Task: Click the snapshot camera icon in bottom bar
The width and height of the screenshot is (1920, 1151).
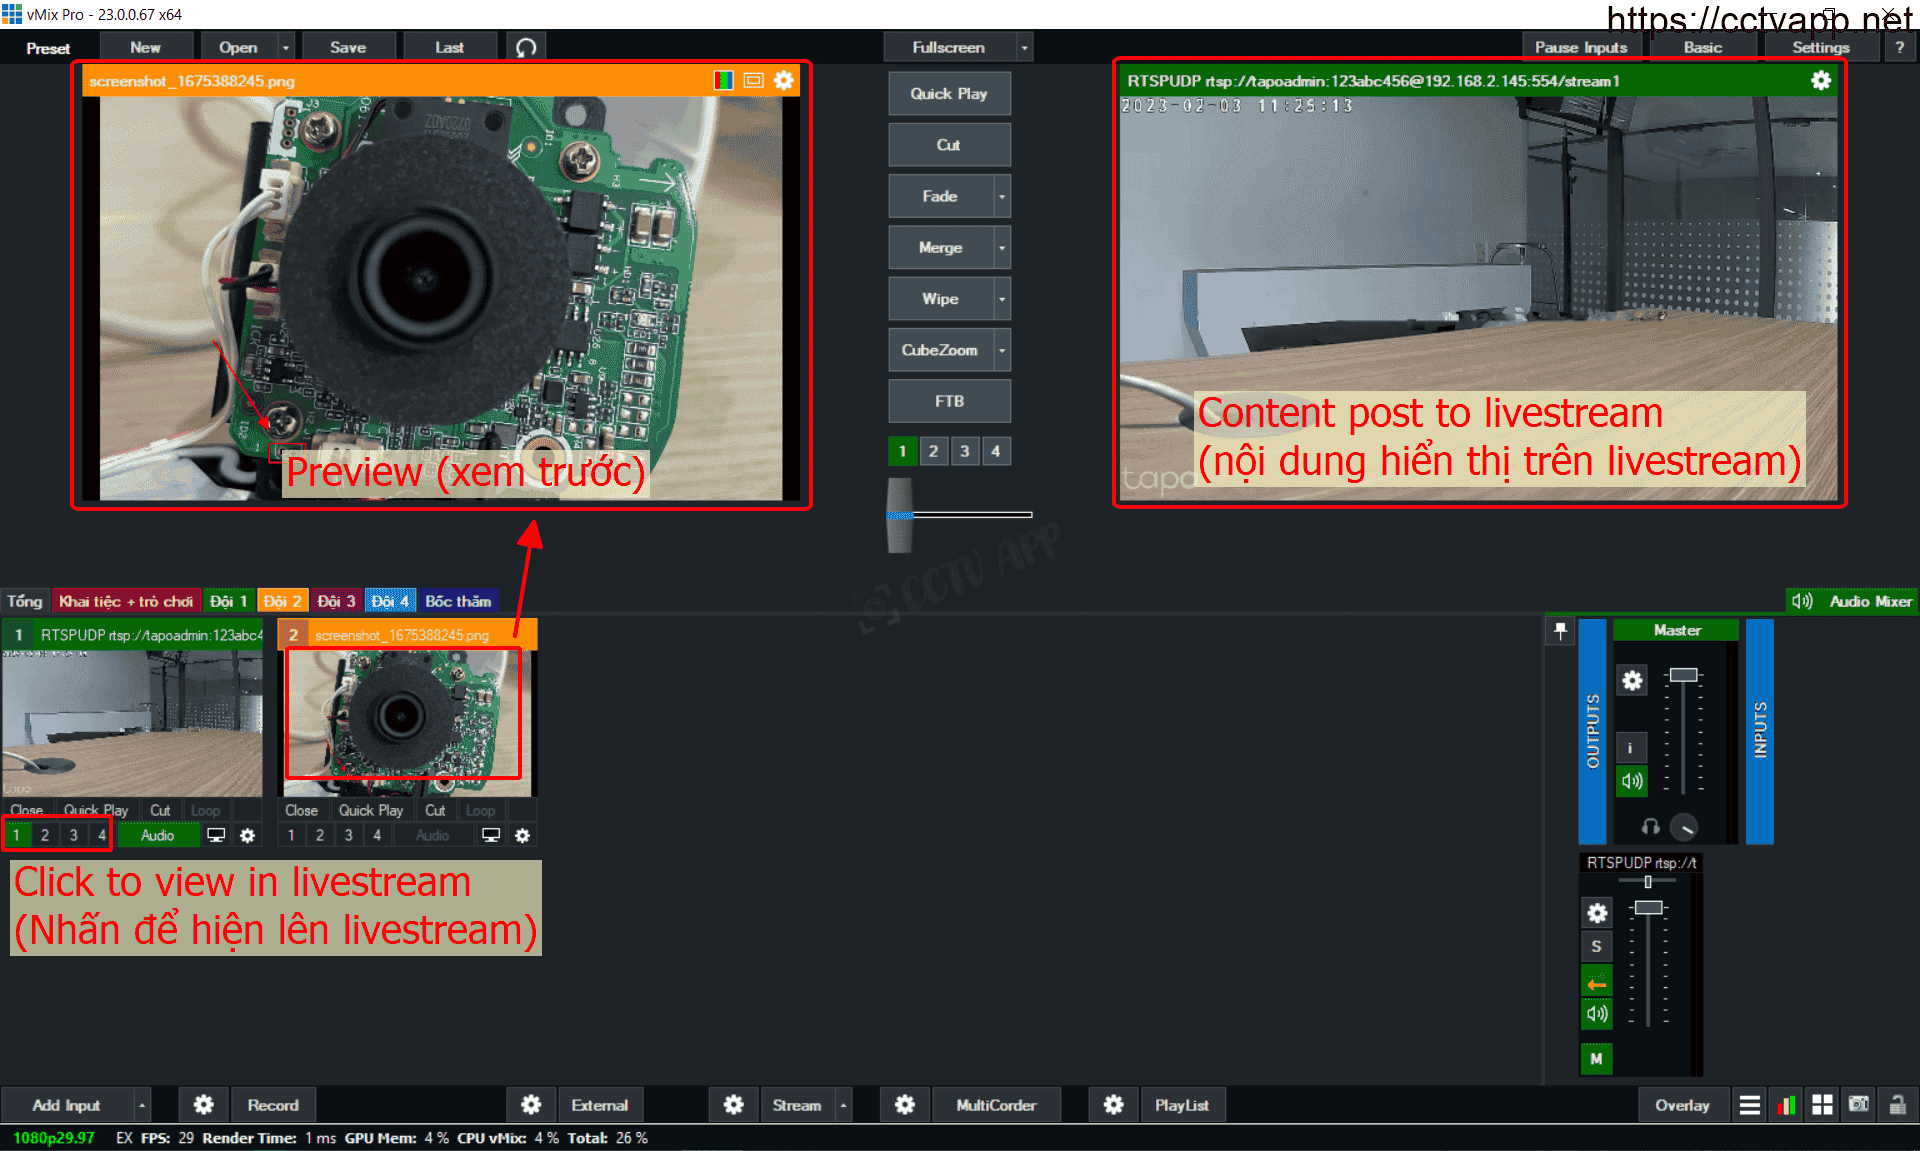Action: pos(1858,1105)
